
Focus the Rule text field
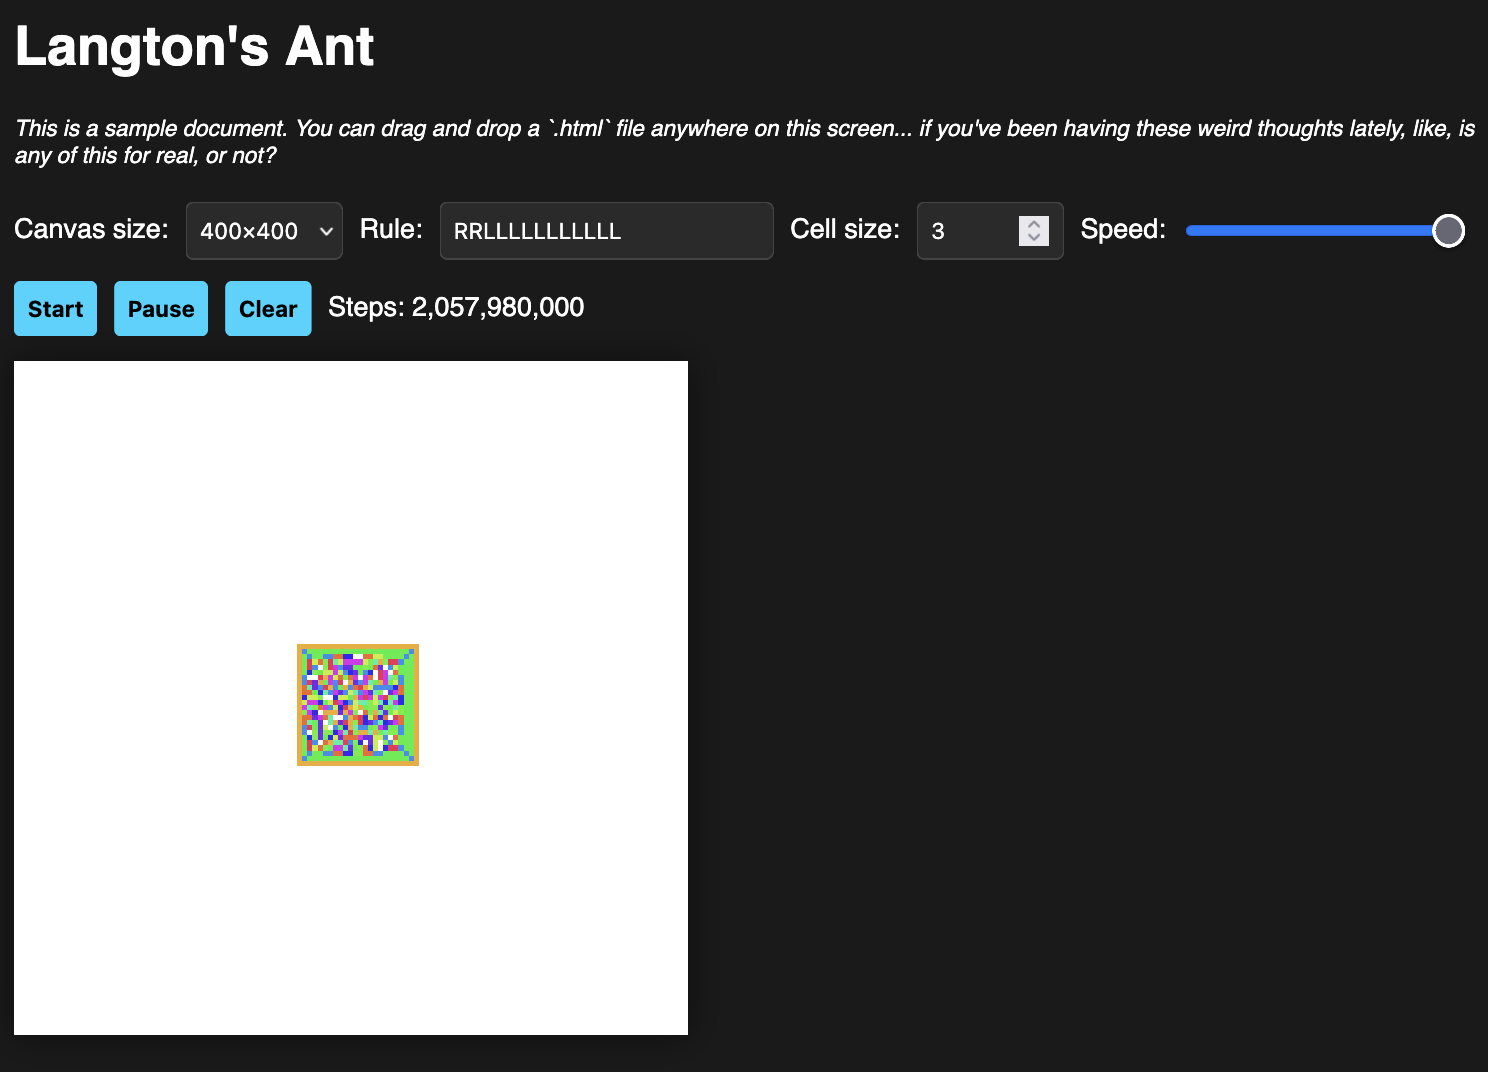point(606,231)
